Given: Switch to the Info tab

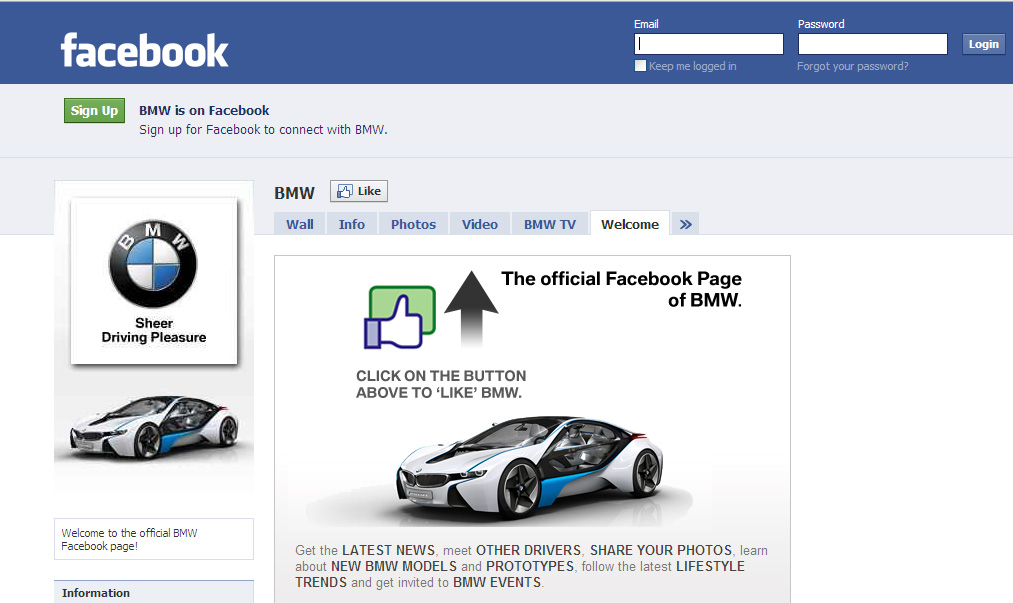Looking at the screenshot, I should point(352,224).
